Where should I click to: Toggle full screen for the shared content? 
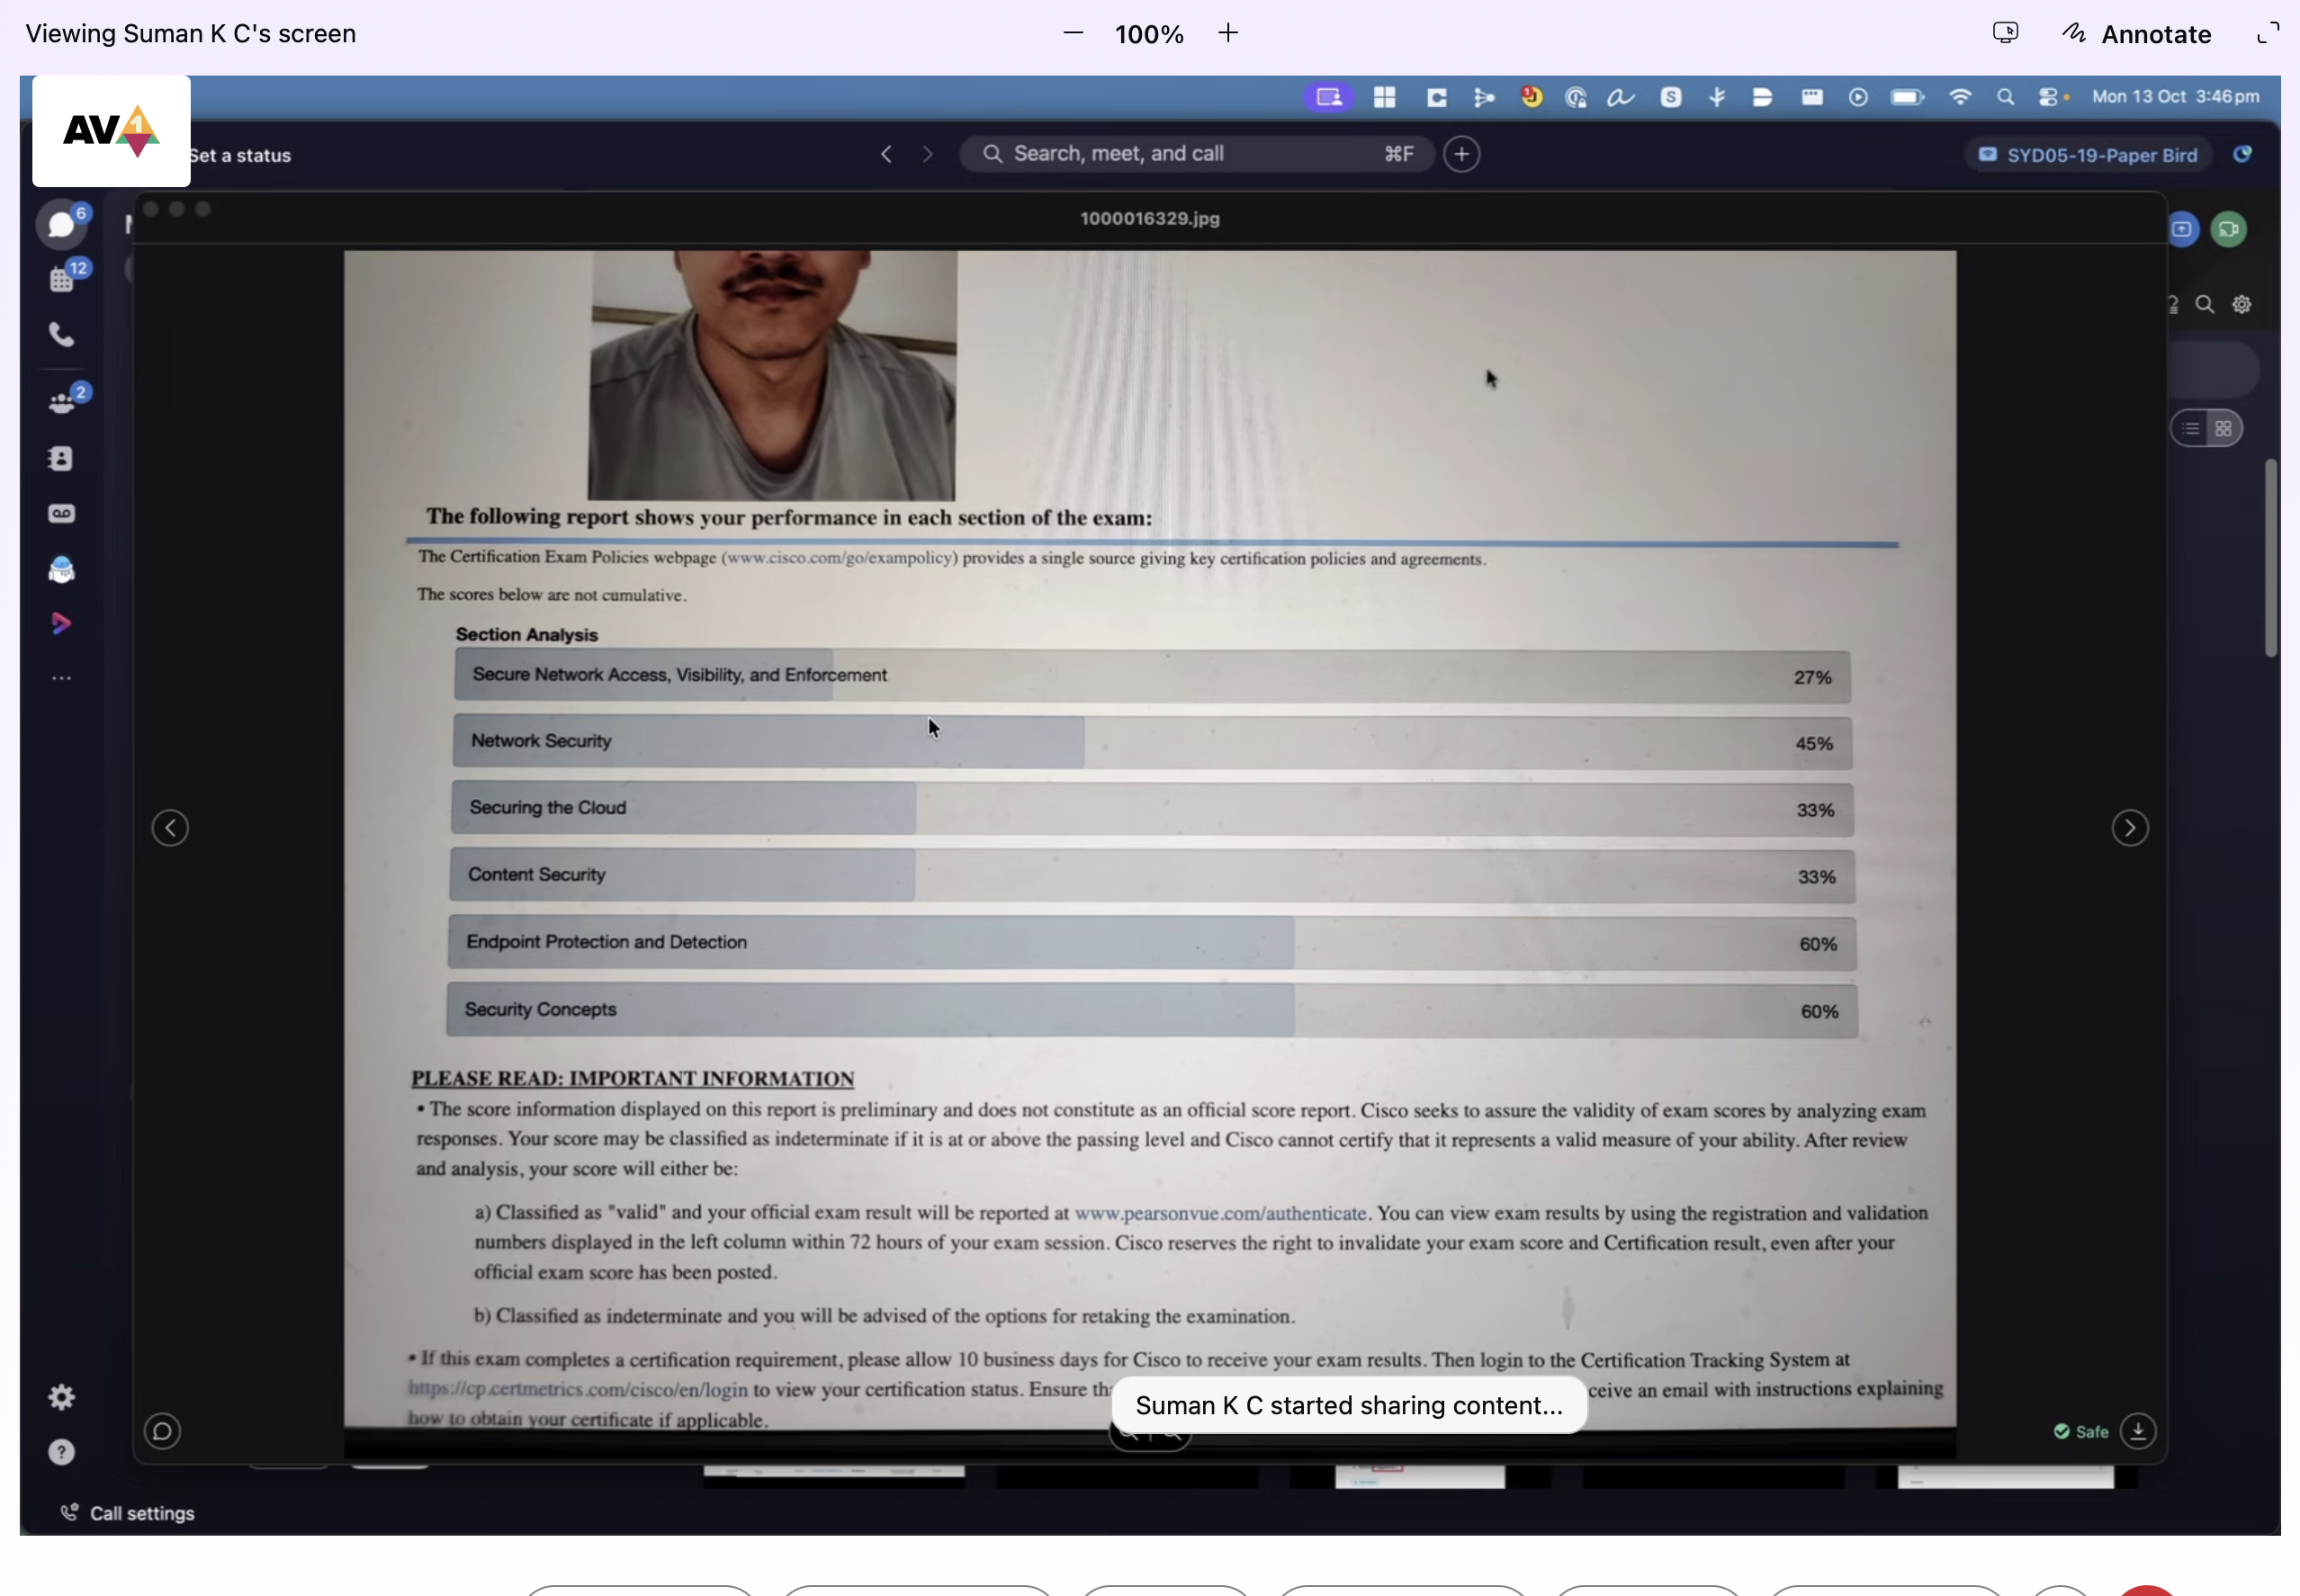2267,34
